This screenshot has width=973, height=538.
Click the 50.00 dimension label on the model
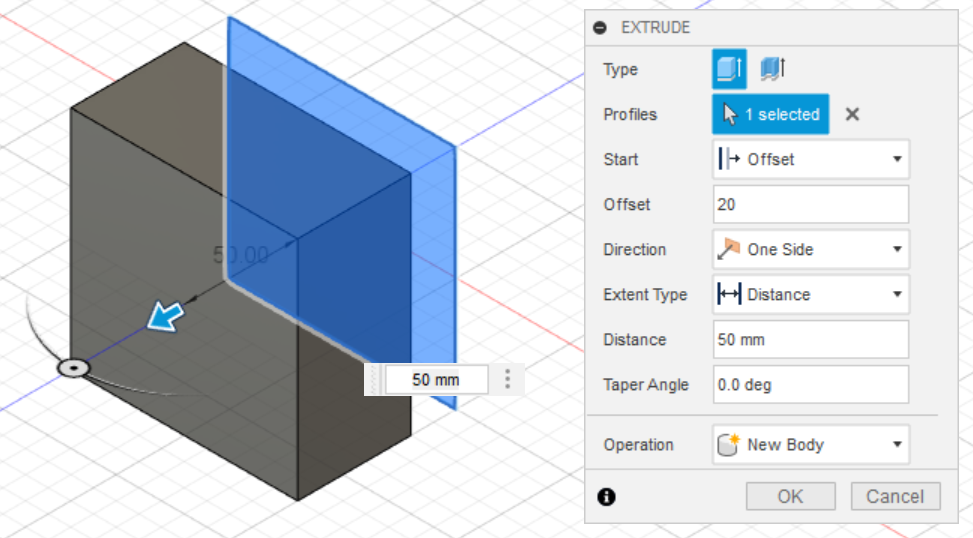pyautogui.click(x=241, y=255)
